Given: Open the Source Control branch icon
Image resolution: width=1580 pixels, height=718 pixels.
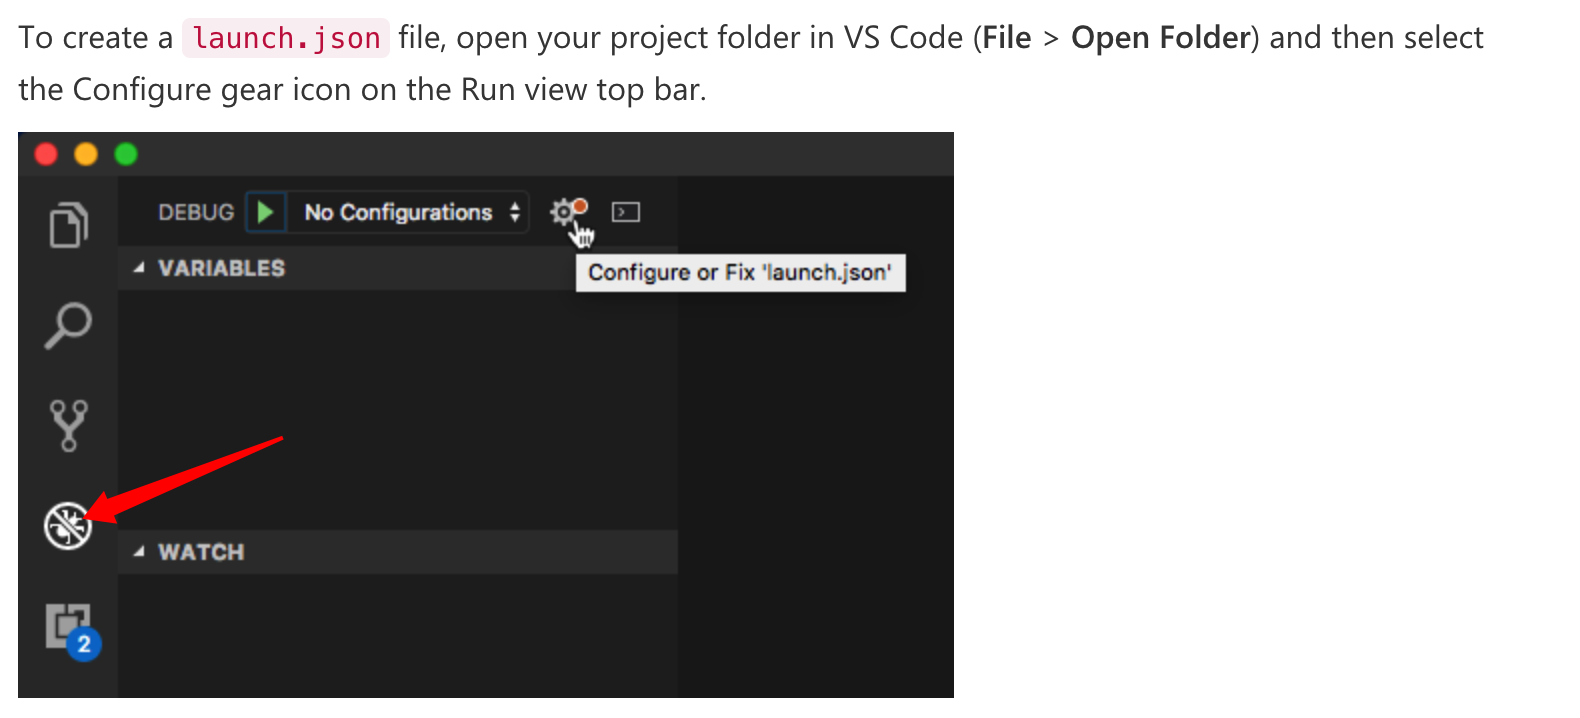Looking at the screenshot, I should point(68,425).
